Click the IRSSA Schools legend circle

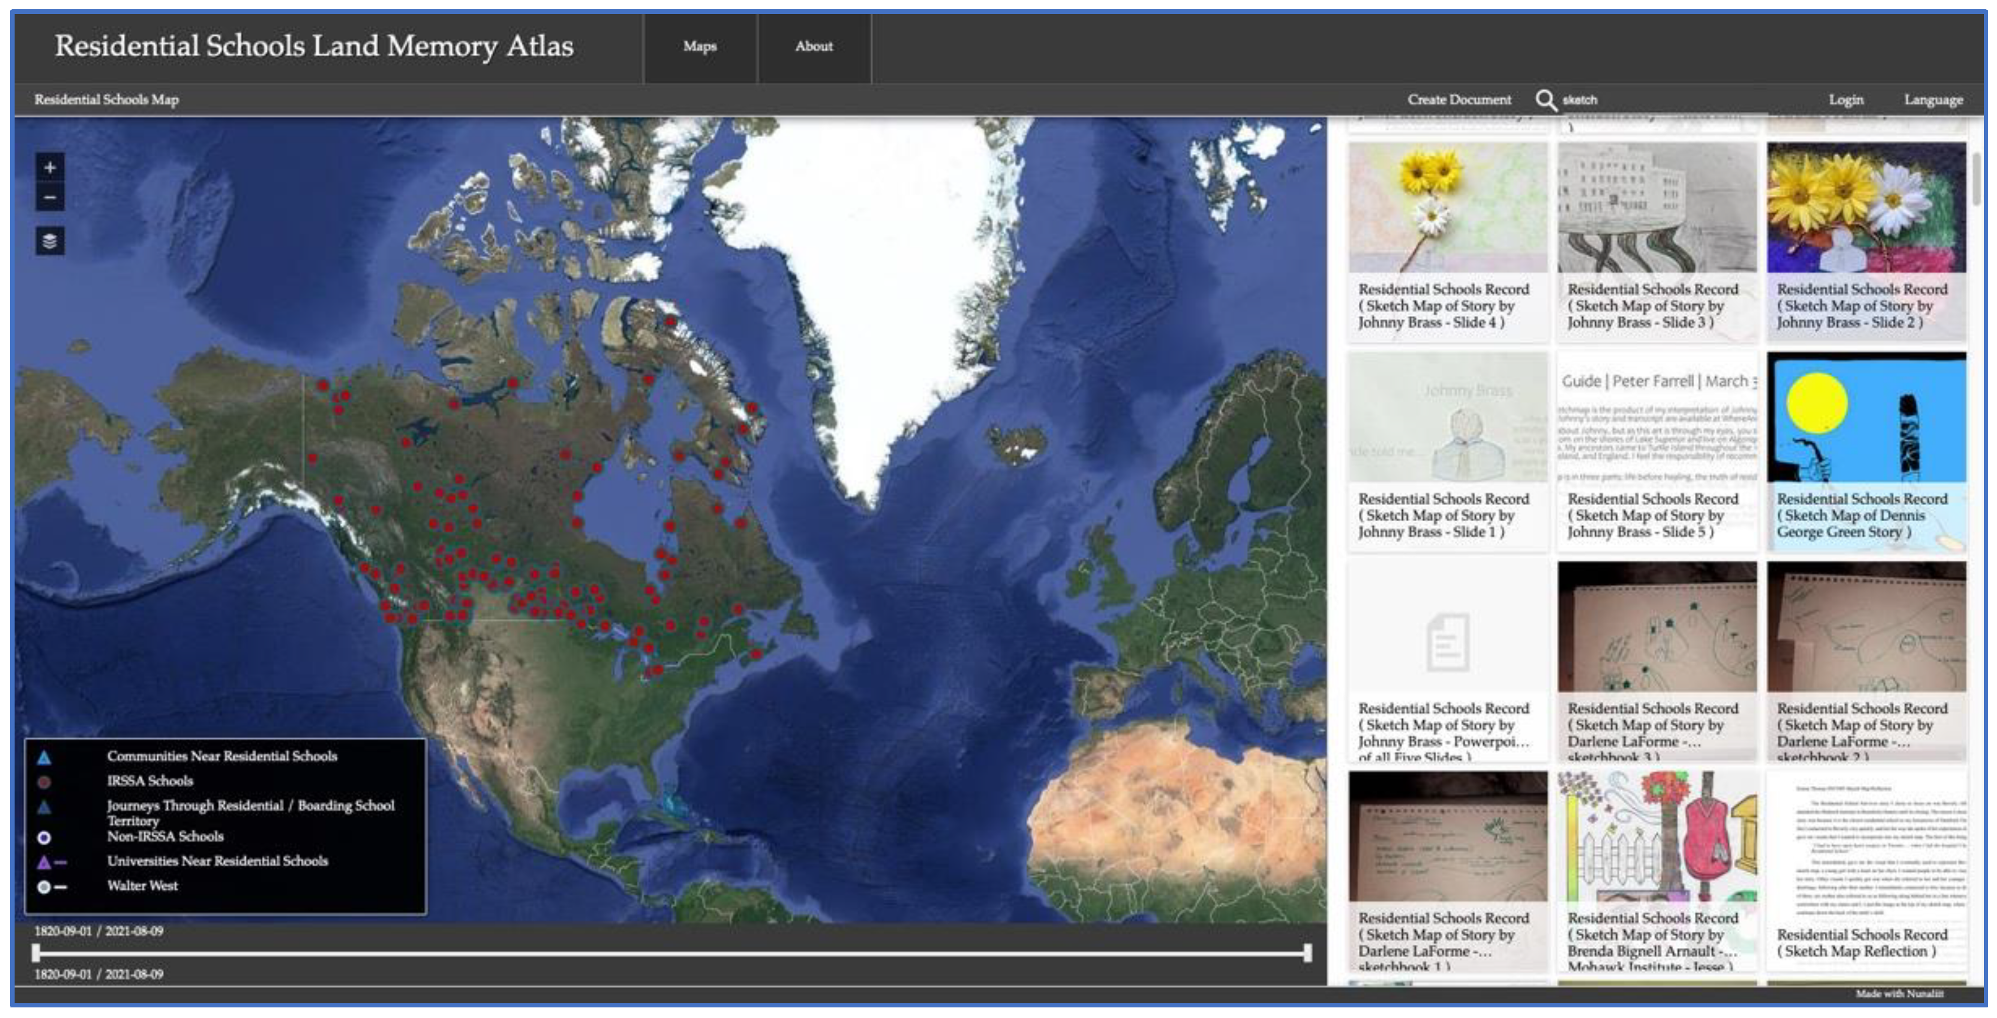tap(44, 782)
